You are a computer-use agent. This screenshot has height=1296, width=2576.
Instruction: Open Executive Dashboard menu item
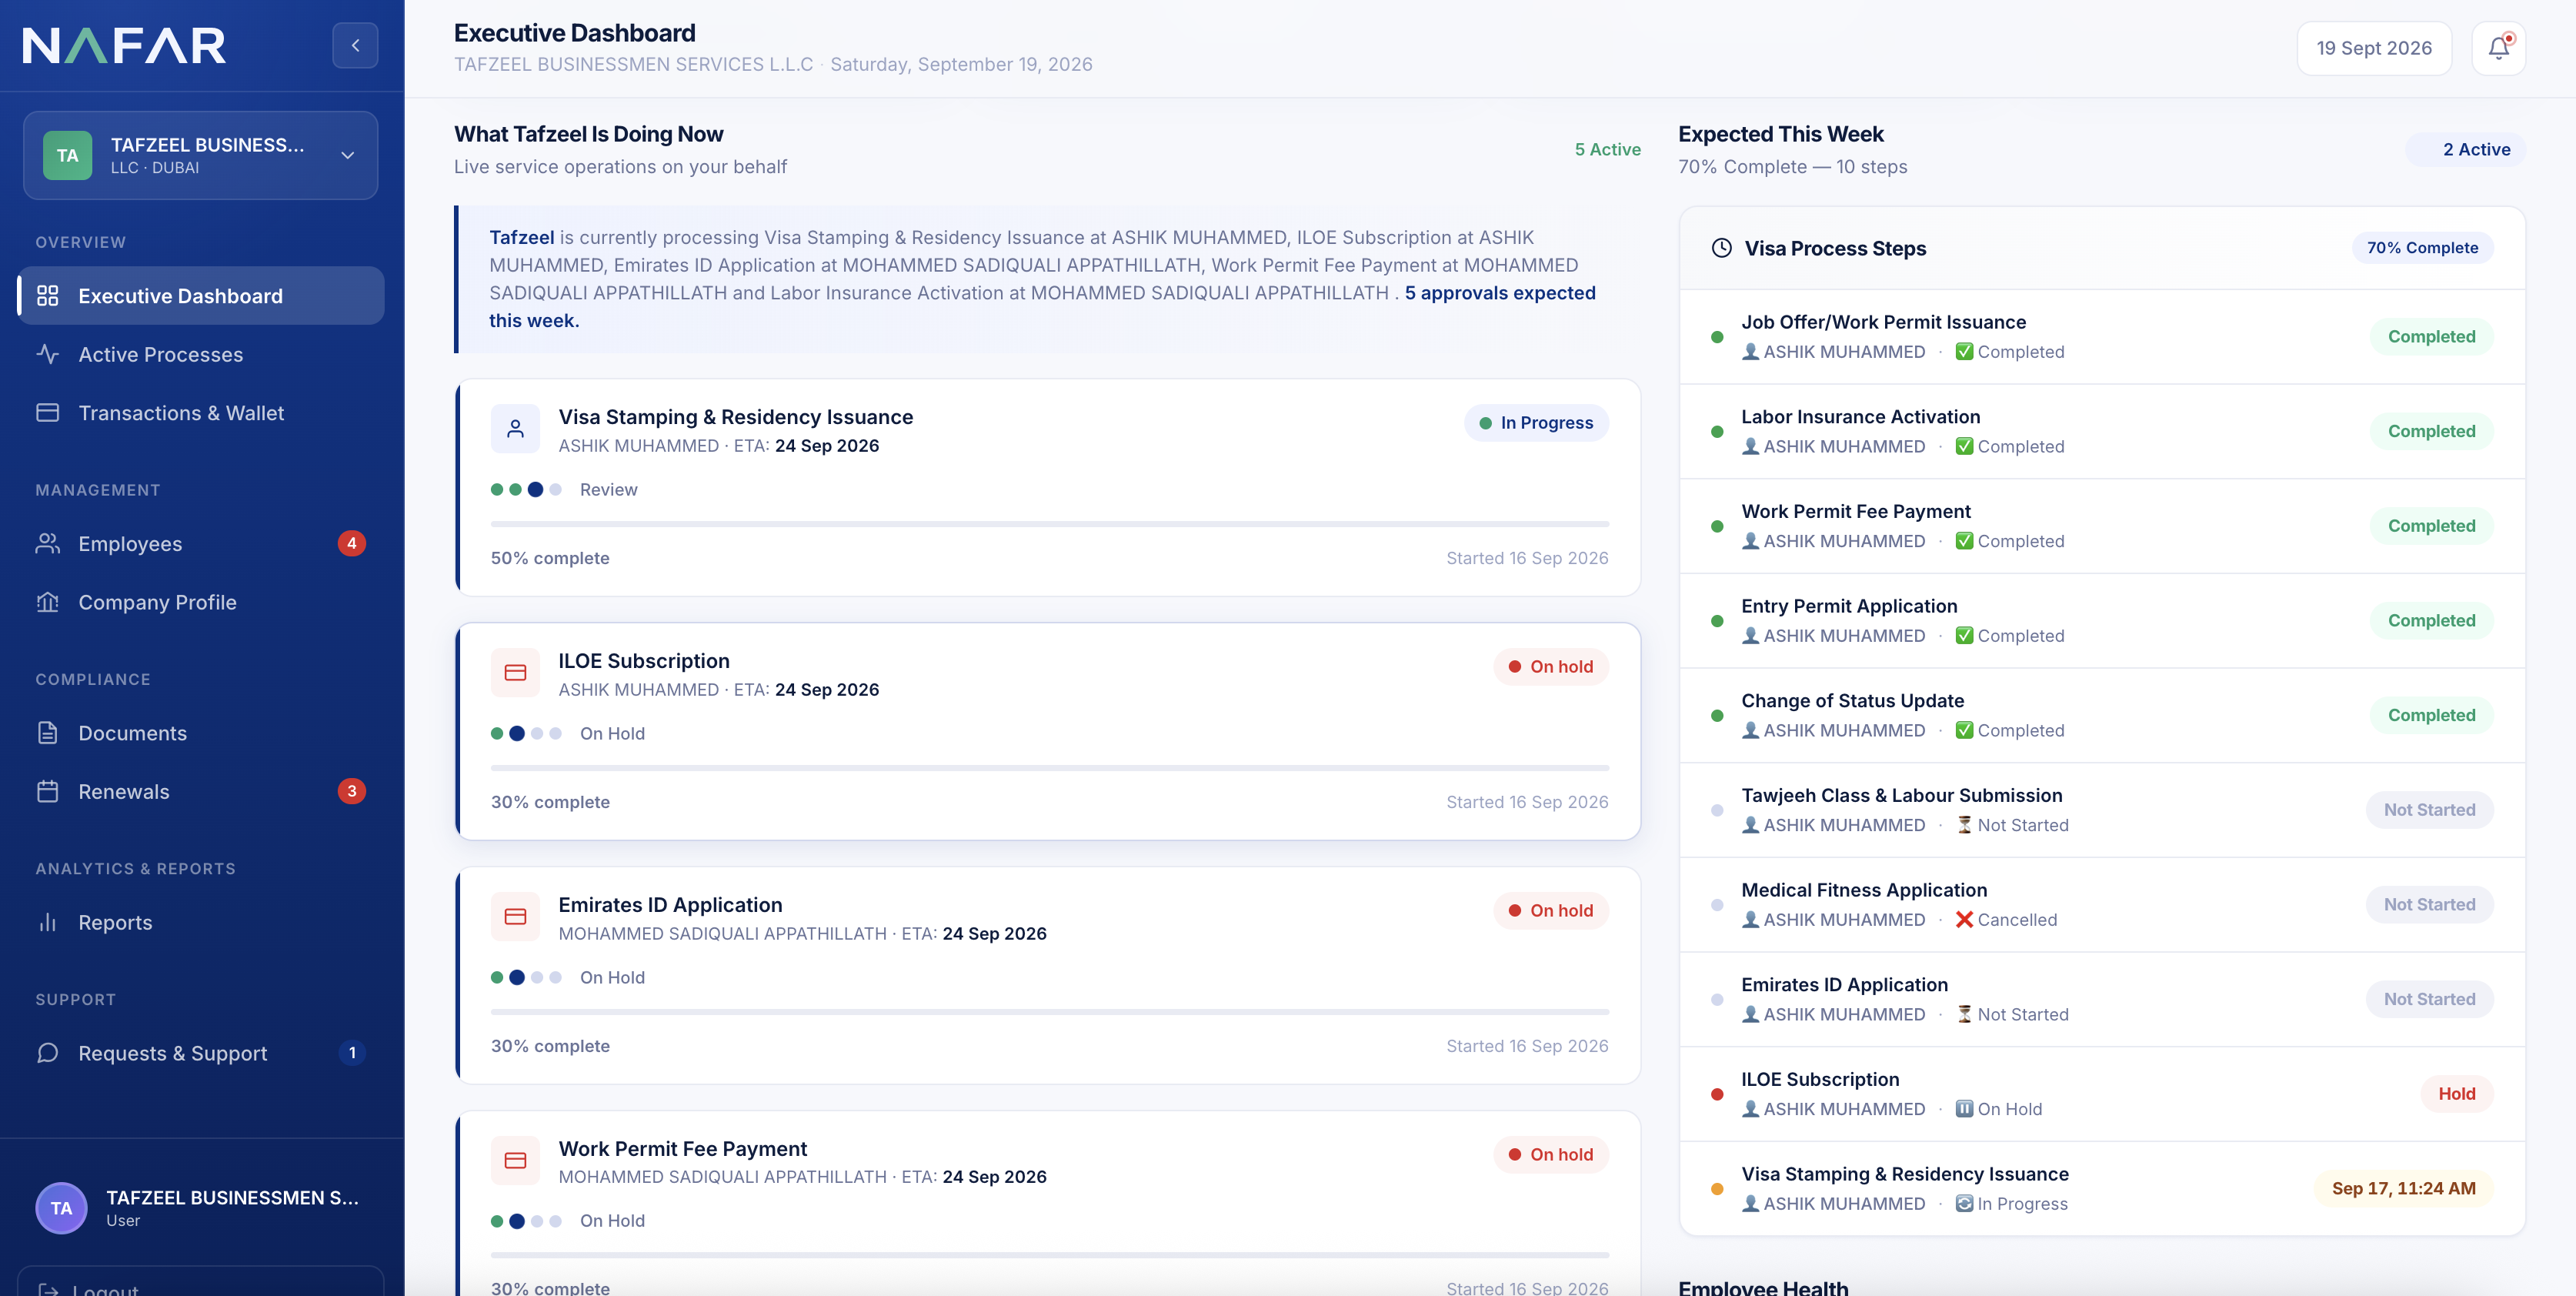(200, 296)
